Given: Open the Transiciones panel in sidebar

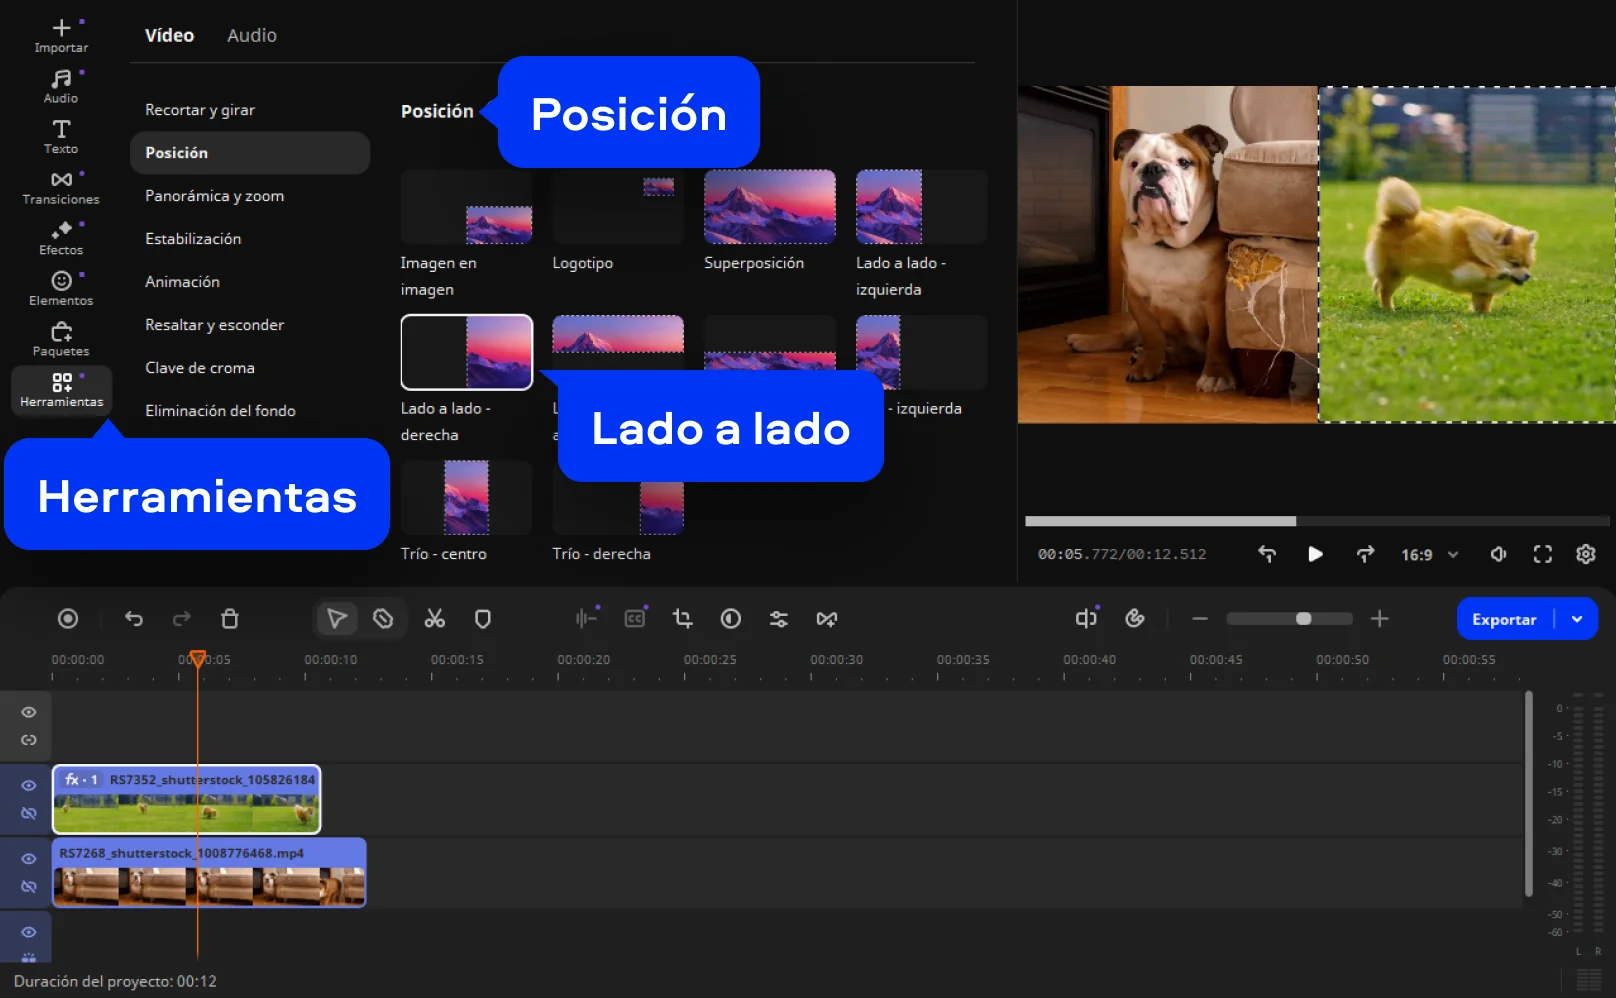Looking at the screenshot, I should click(x=61, y=187).
